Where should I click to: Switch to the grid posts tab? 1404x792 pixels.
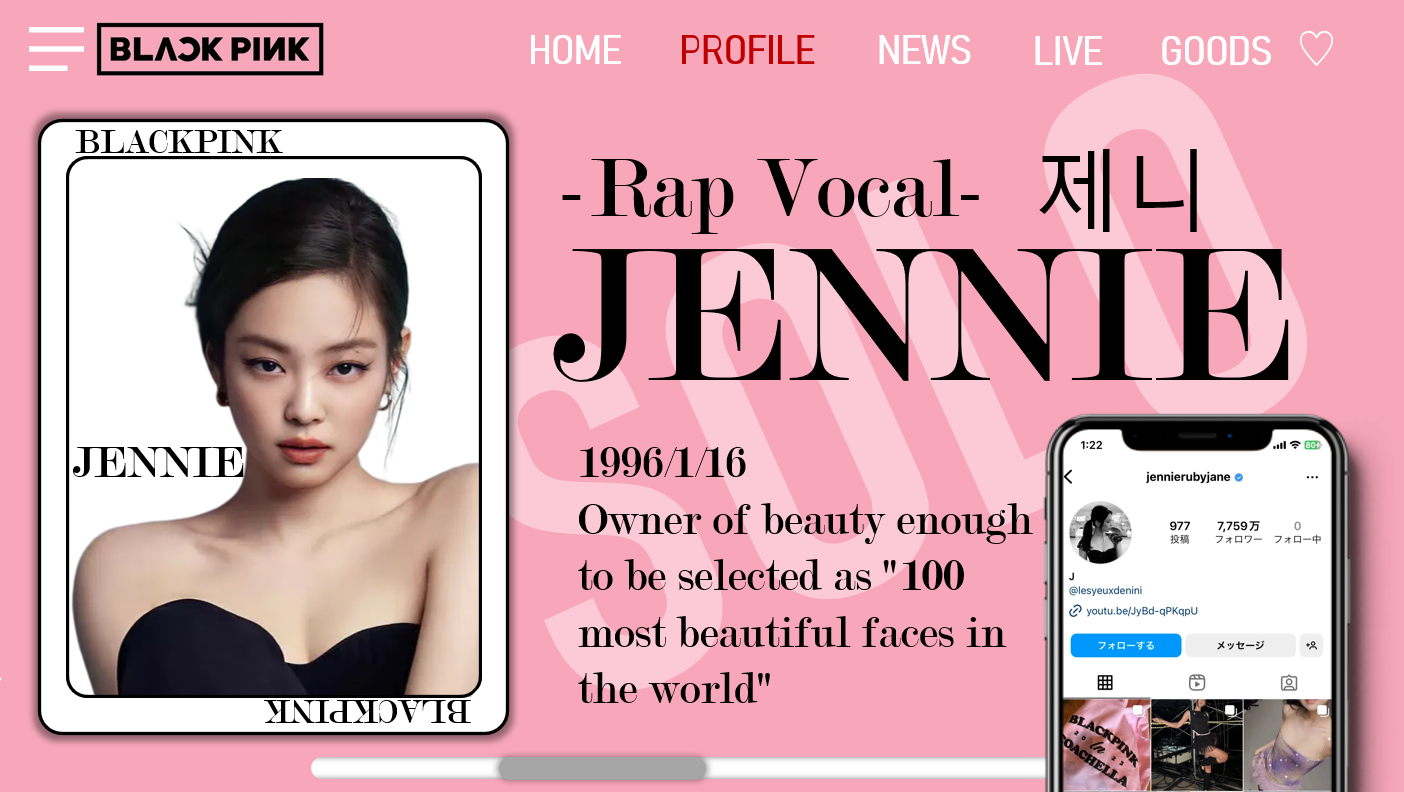(x=1105, y=683)
